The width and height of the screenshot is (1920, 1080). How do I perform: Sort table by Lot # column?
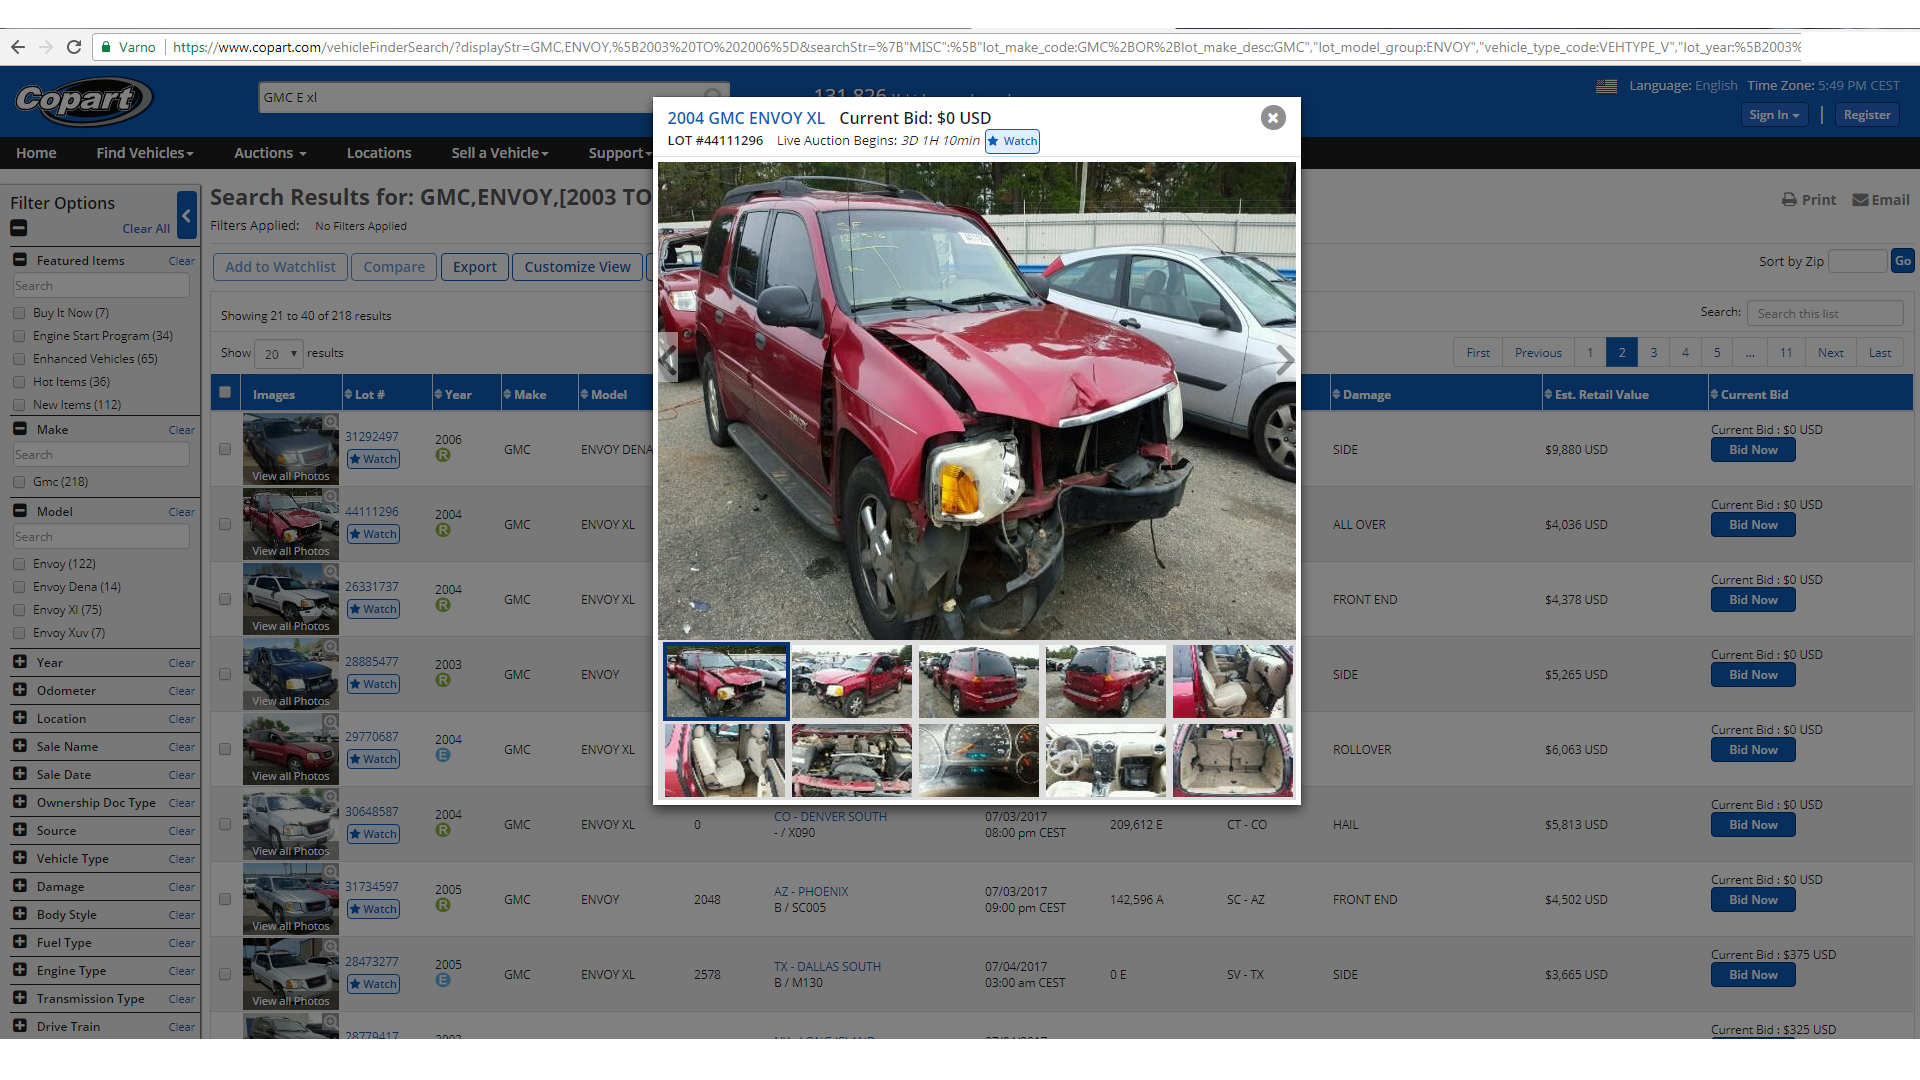click(x=386, y=395)
